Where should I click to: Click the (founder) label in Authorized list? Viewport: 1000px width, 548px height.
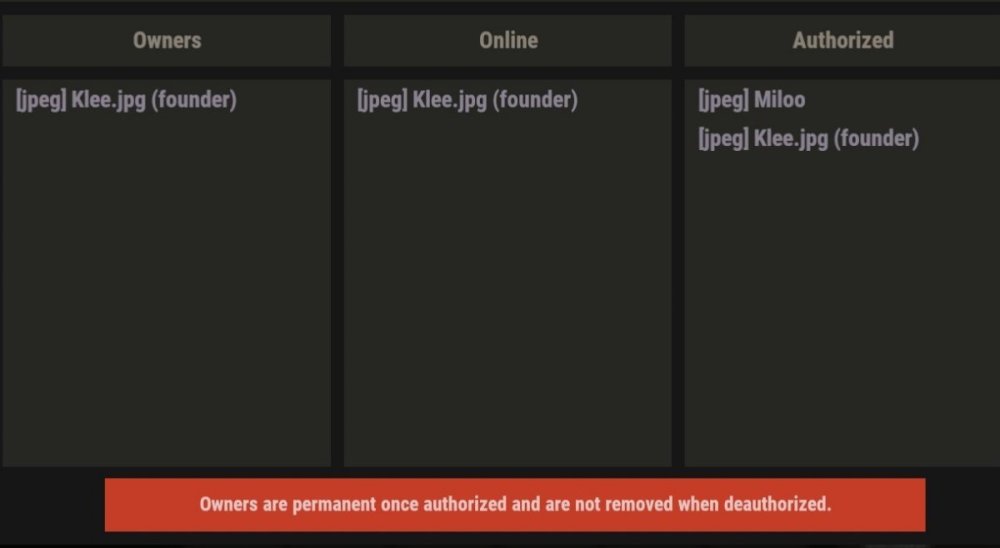pyautogui.click(x=875, y=139)
